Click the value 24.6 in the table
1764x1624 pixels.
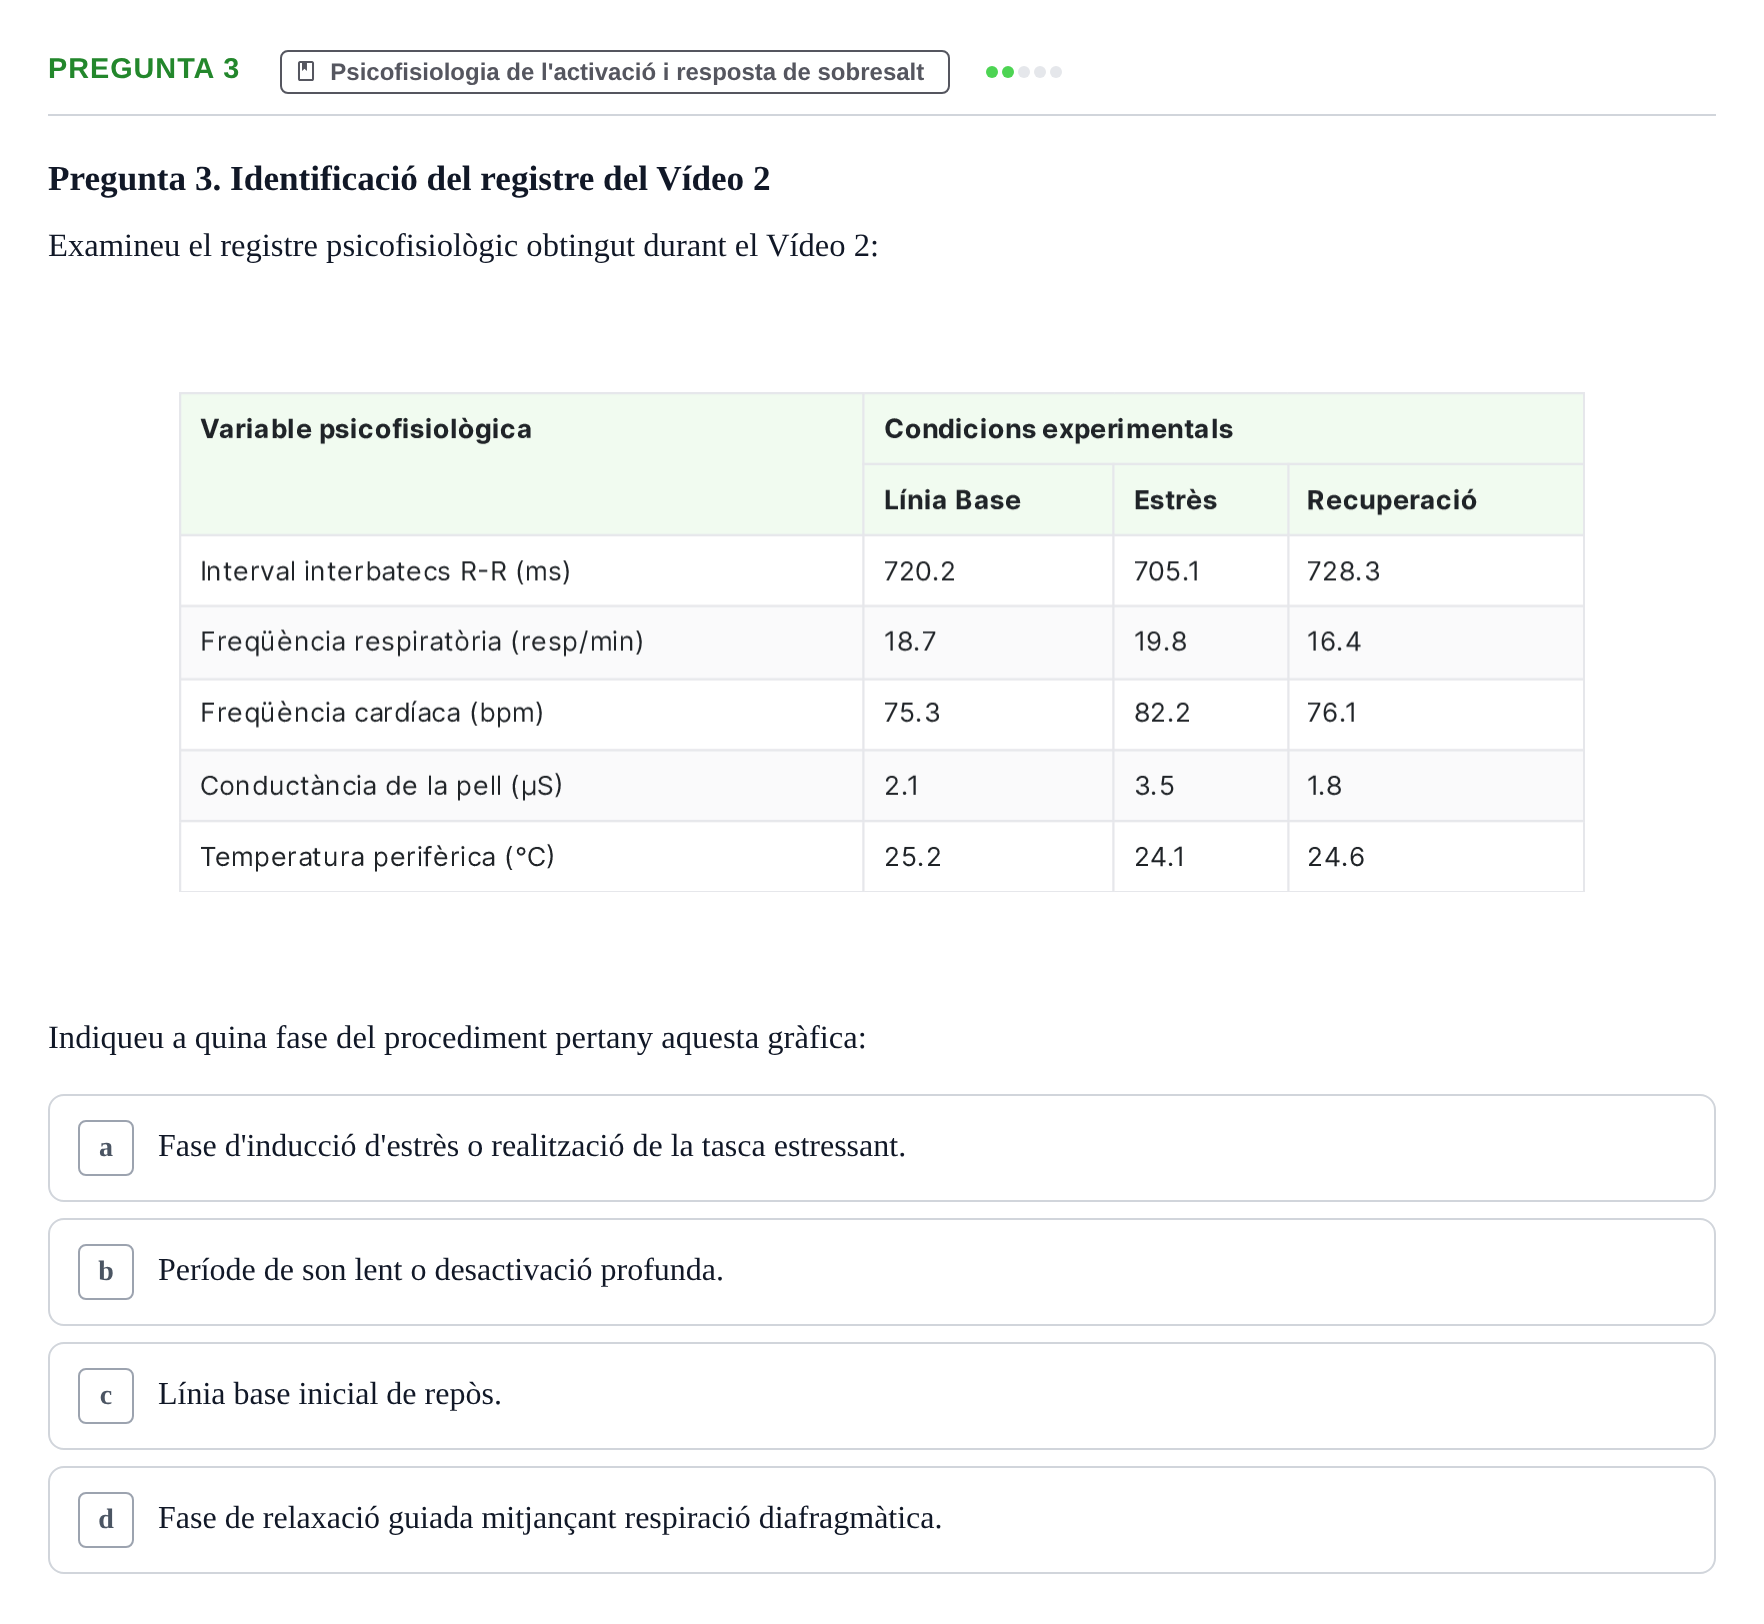pos(1335,857)
